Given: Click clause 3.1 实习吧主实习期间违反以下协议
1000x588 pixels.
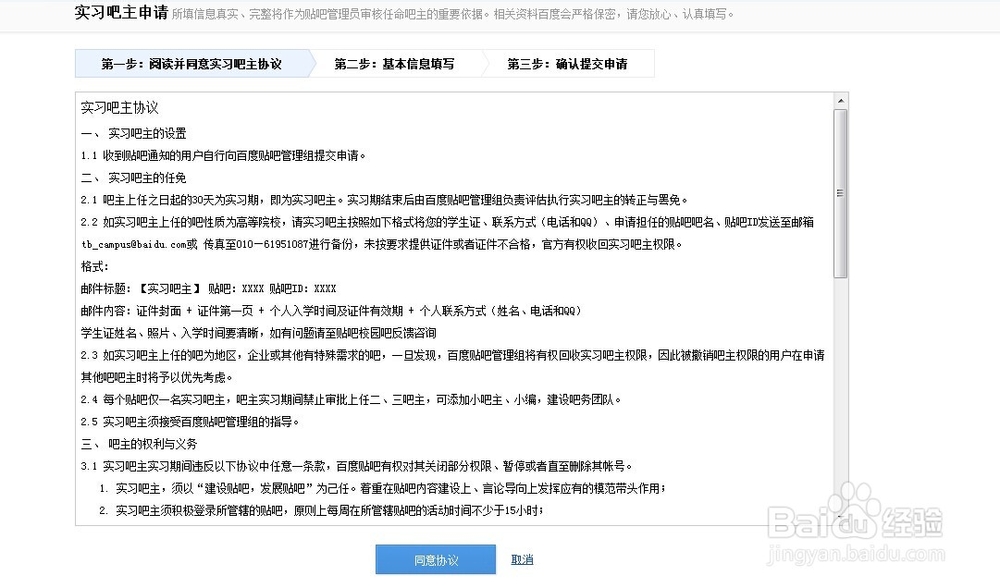Looking at the screenshot, I should 357,466.
